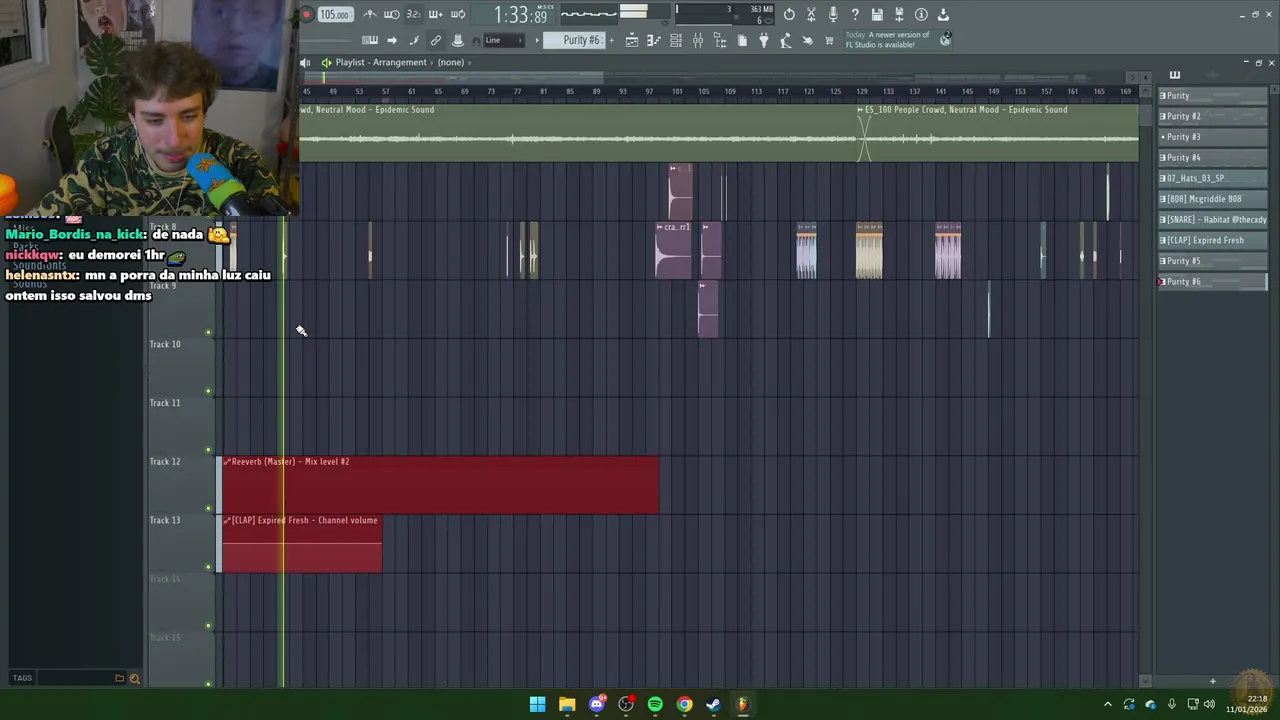Mute Track 12 with its green dot
This screenshot has height=720, width=1280.
[x=209, y=508]
